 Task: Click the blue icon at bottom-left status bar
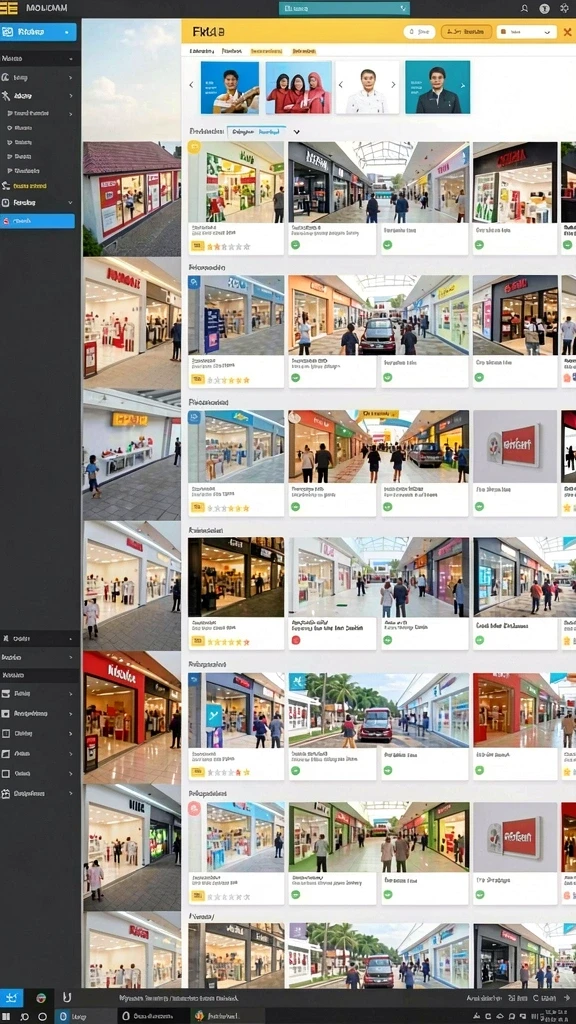tap(11, 998)
